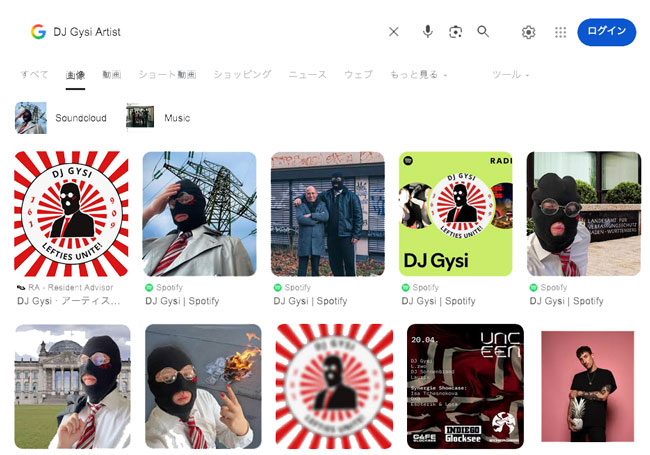Open the masked man at Reichstag image
Image resolution: width=650 pixels, height=455 pixels.
pos(73,386)
